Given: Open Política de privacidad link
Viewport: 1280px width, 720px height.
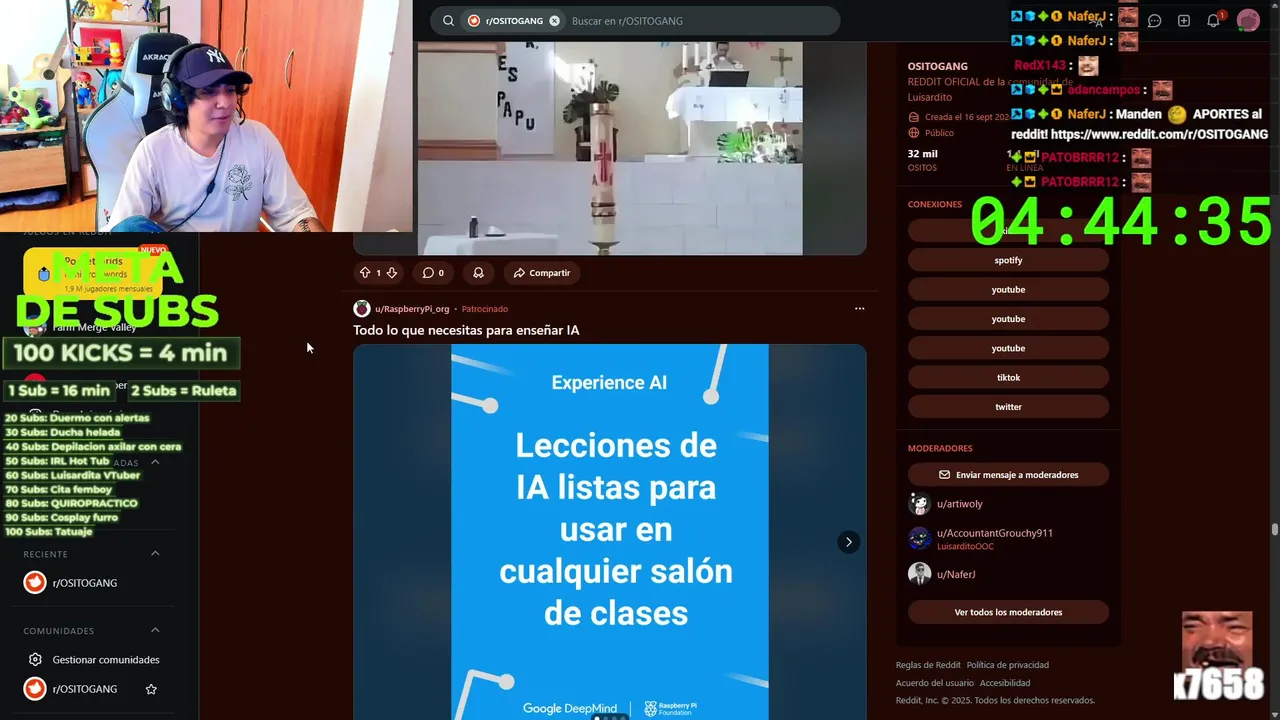Looking at the screenshot, I should coord(1007,665).
